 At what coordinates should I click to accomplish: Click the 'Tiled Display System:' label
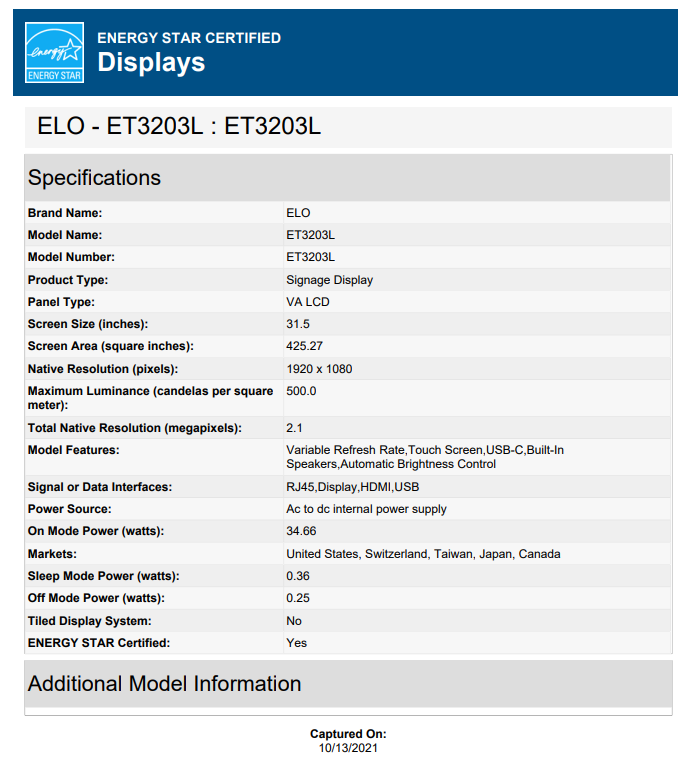[89, 621]
